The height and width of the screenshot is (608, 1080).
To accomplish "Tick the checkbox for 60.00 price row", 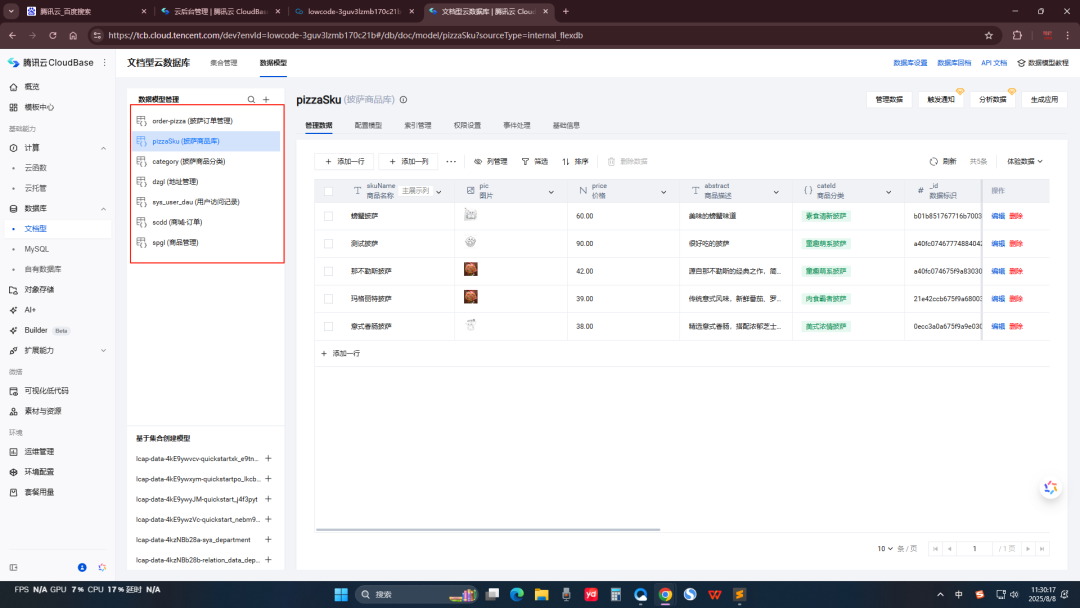I will (329, 216).
